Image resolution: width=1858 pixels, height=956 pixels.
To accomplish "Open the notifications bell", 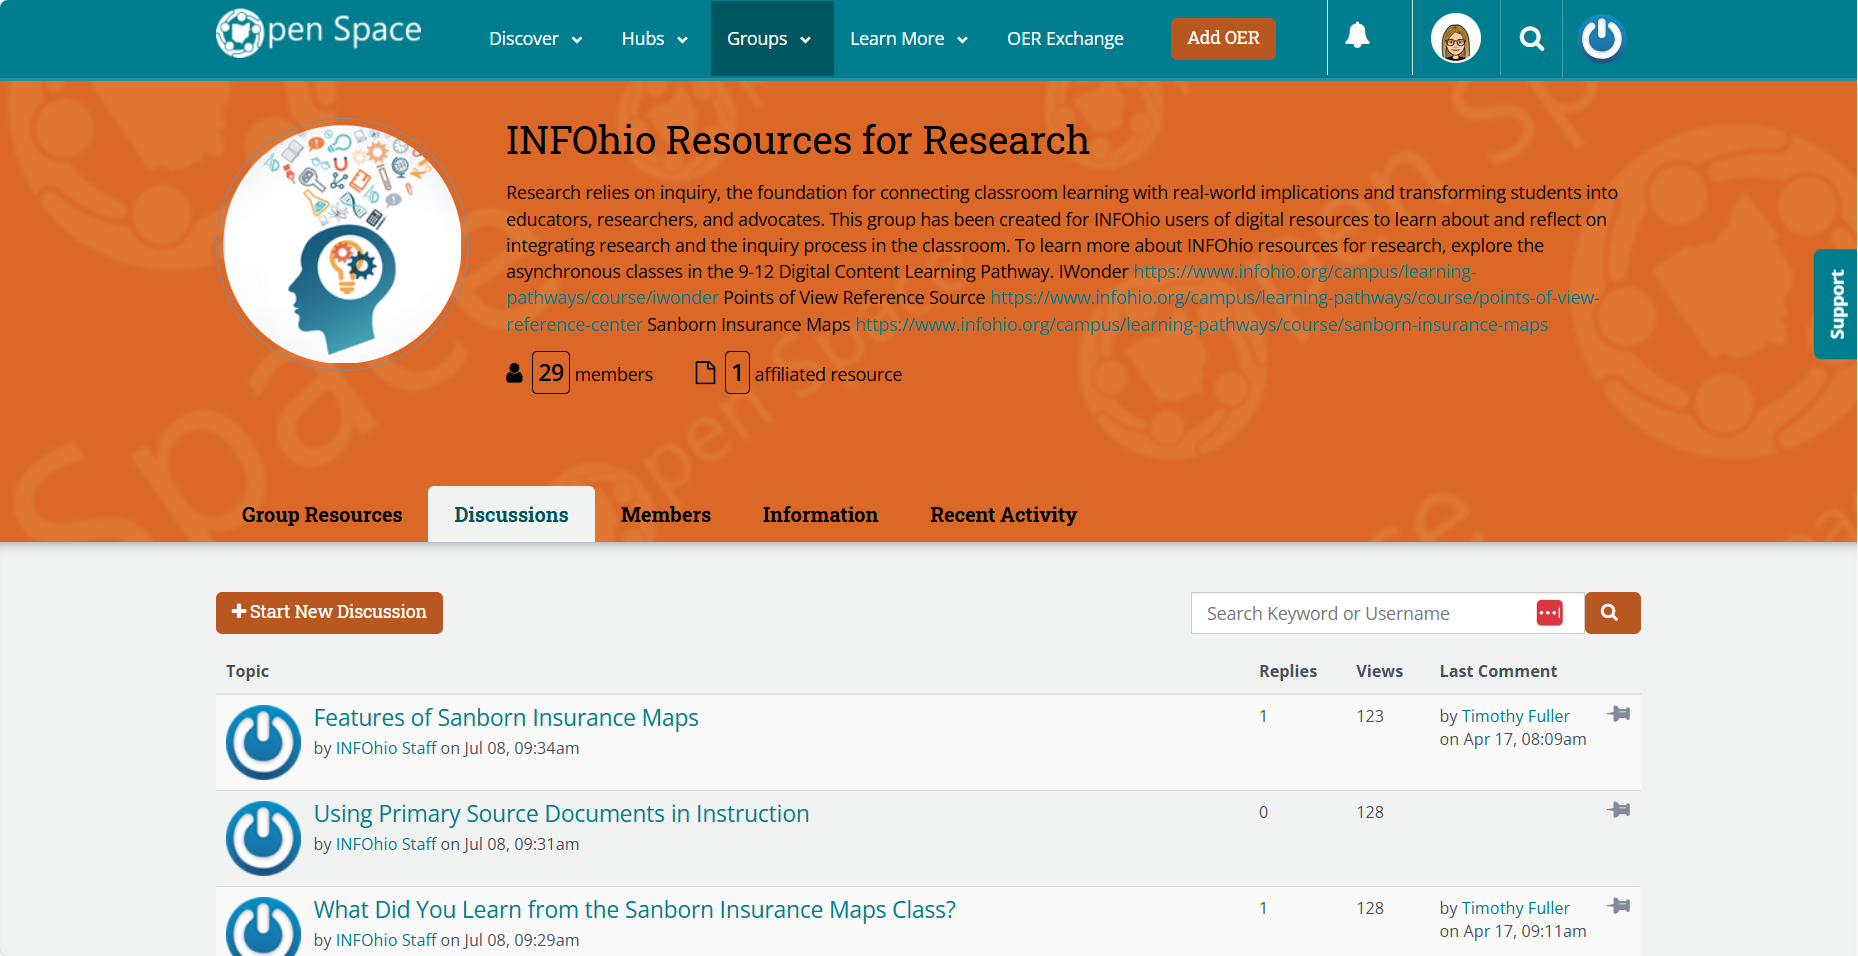I will point(1357,37).
